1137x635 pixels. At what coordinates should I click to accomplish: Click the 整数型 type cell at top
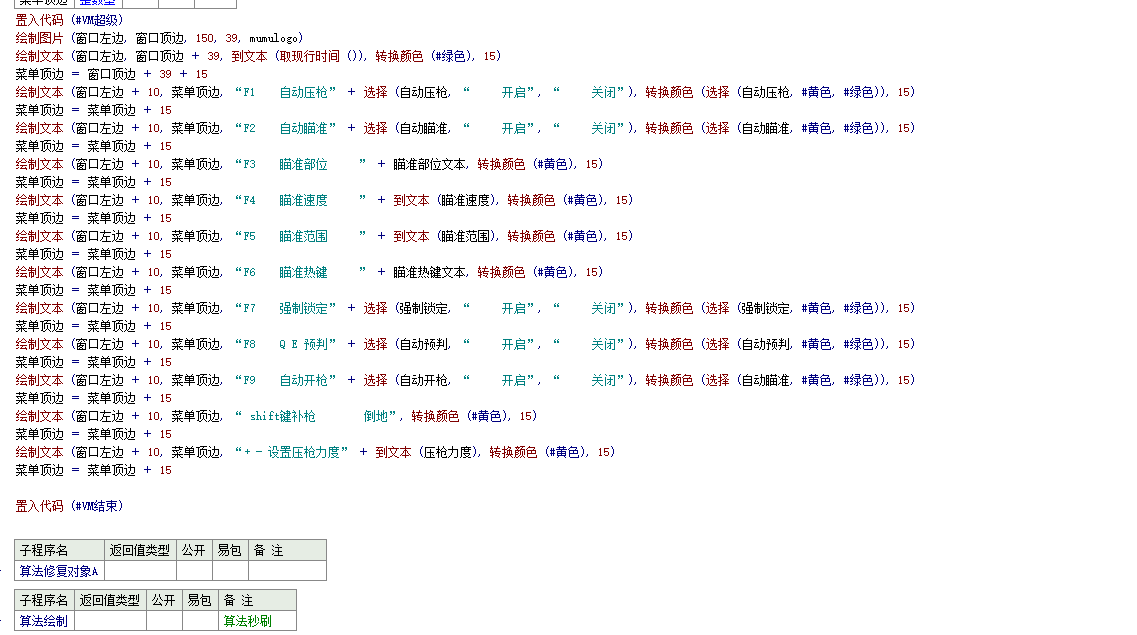tap(97, 3)
